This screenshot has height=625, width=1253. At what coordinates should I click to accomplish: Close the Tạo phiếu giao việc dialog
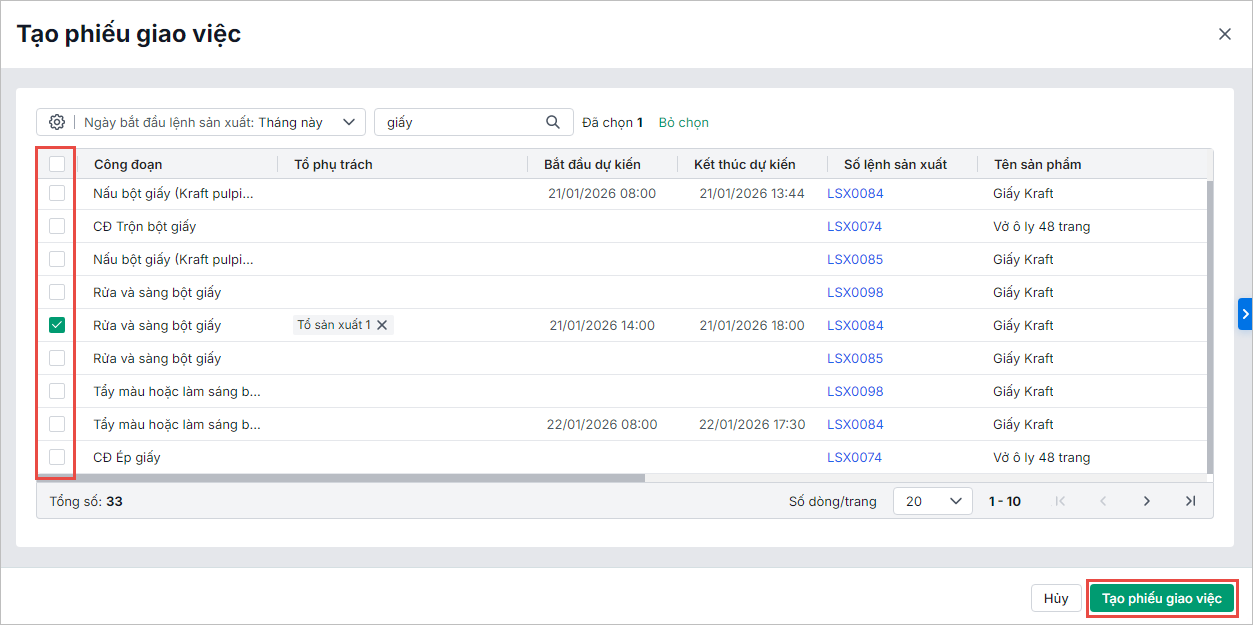tap(1224, 34)
